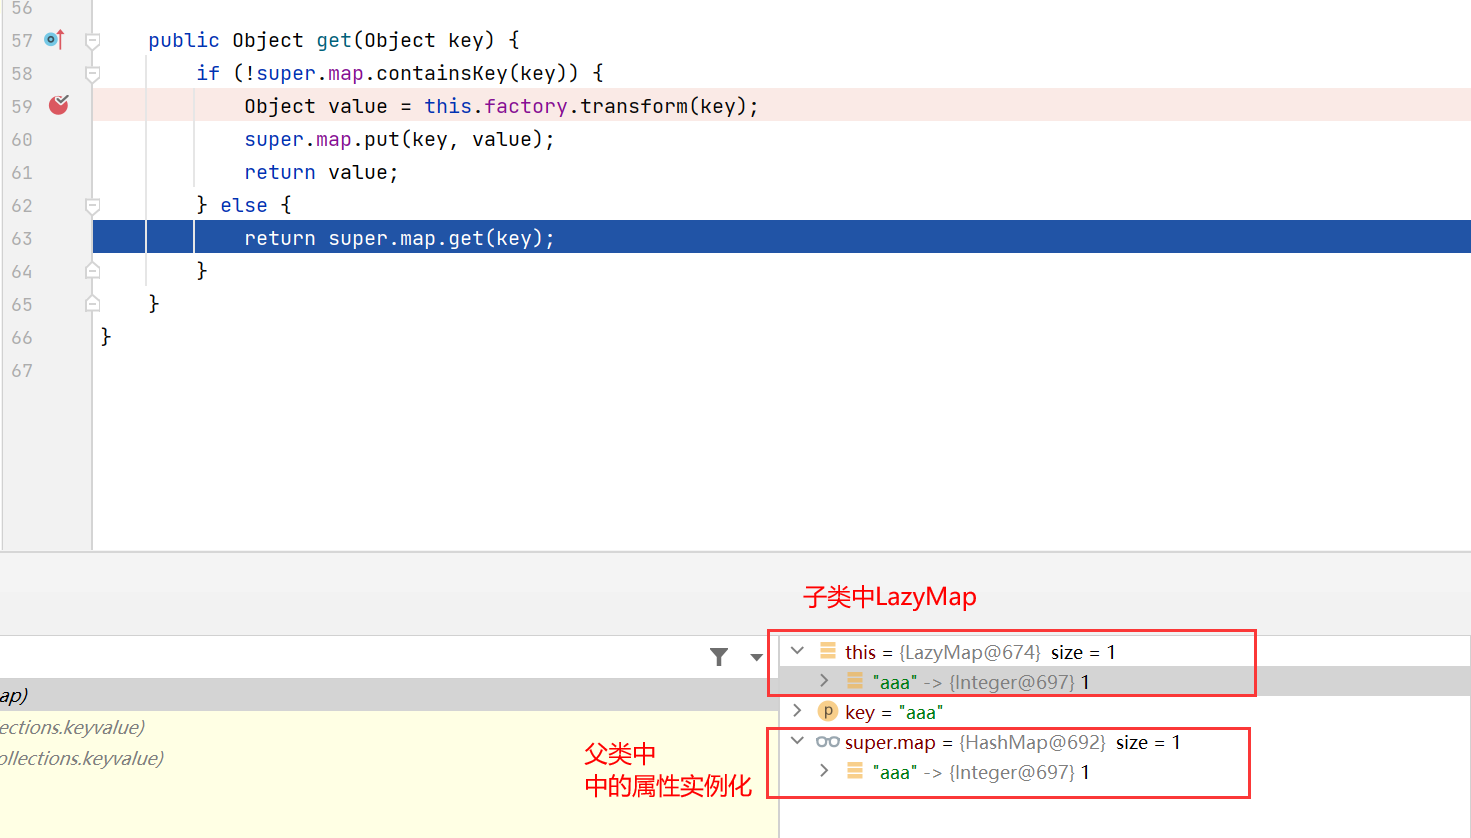Select the 'super.map = {HashMap@692}' row text
The image size is (1471, 838).
pyautogui.click(x=1013, y=742)
